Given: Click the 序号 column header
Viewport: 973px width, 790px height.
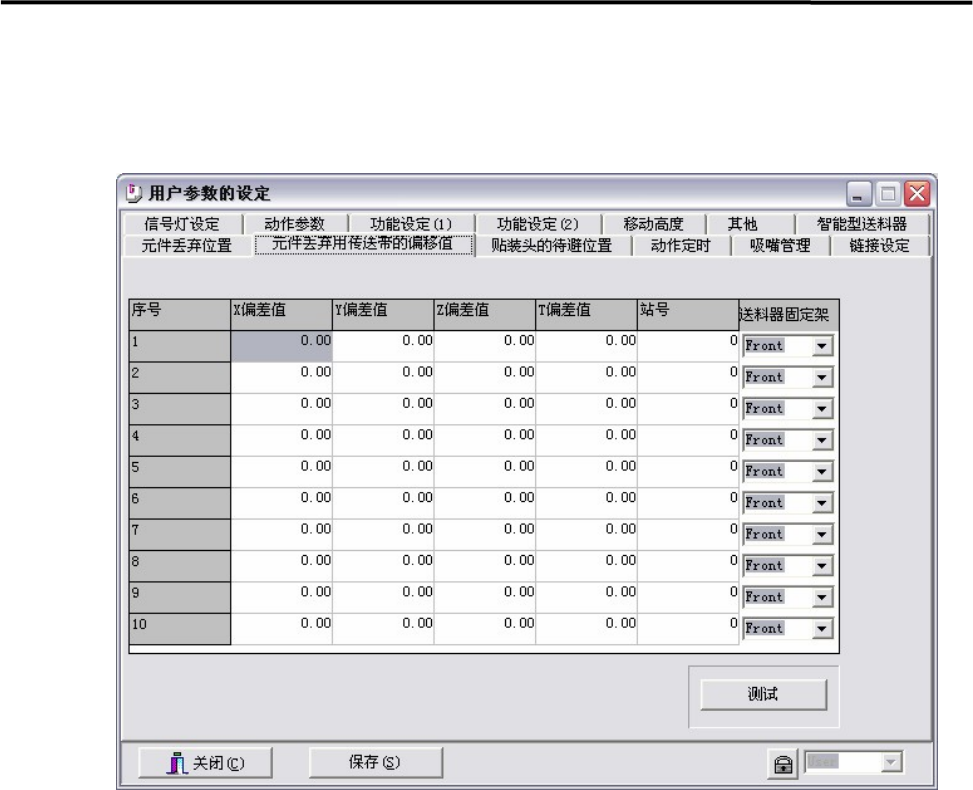Looking at the screenshot, I should point(180,315).
